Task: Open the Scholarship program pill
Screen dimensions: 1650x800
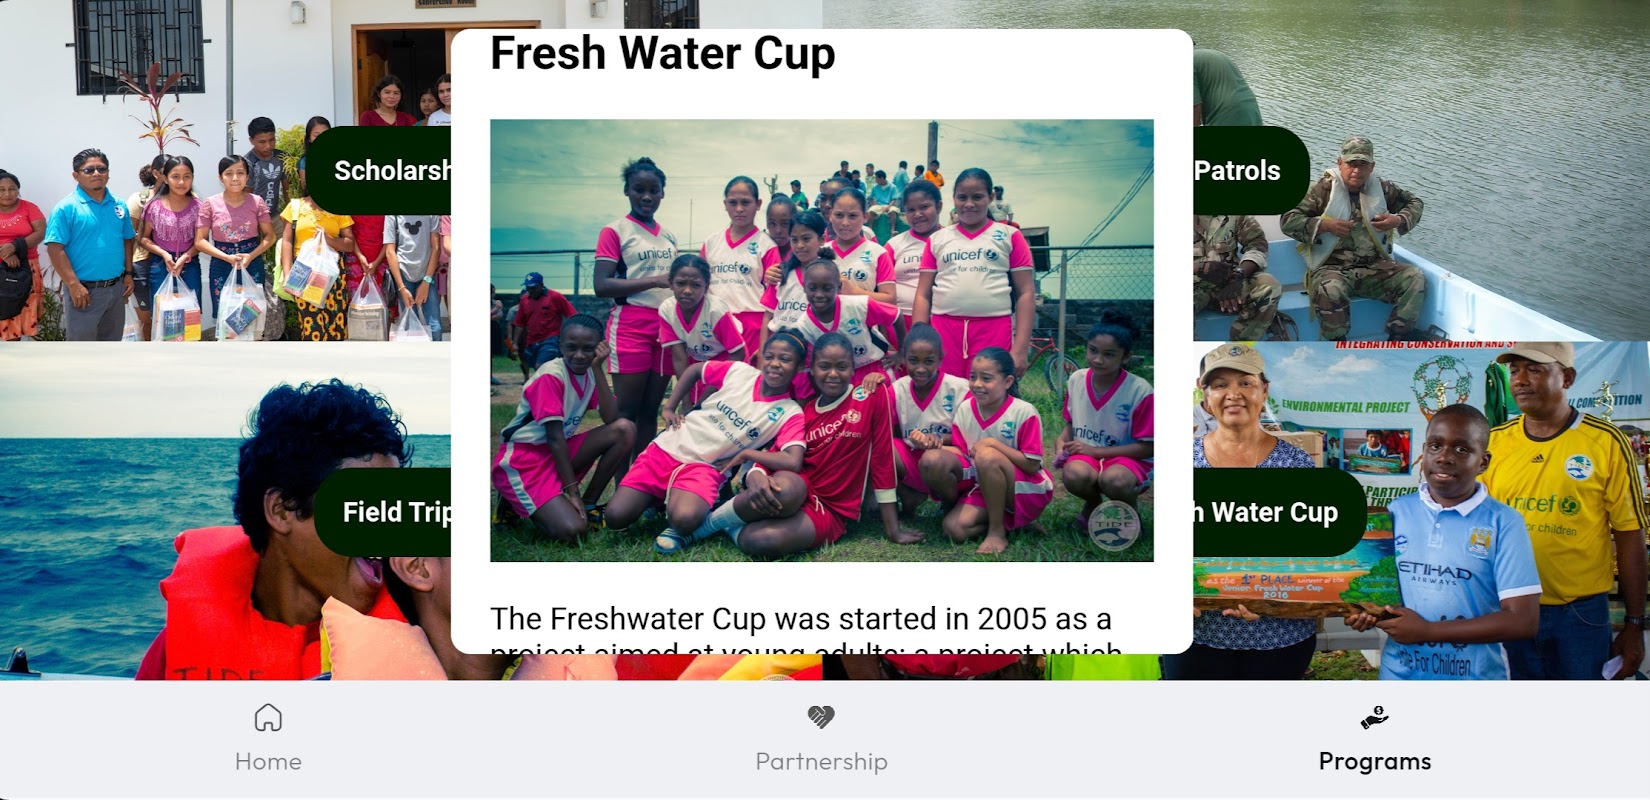Action: tap(378, 171)
